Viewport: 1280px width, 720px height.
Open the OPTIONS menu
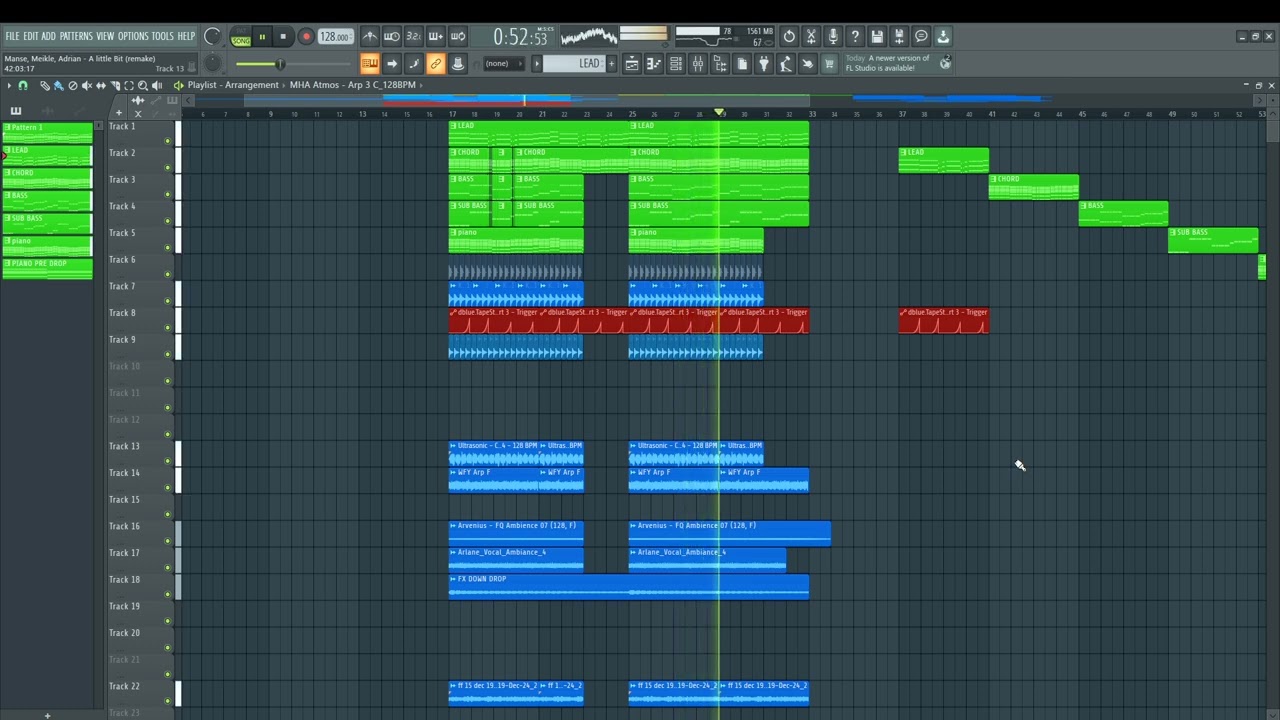[x=132, y=36]
